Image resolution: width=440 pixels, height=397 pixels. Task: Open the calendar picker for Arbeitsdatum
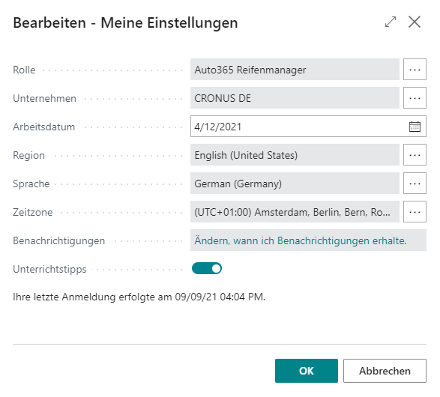[x=415, y=127]
